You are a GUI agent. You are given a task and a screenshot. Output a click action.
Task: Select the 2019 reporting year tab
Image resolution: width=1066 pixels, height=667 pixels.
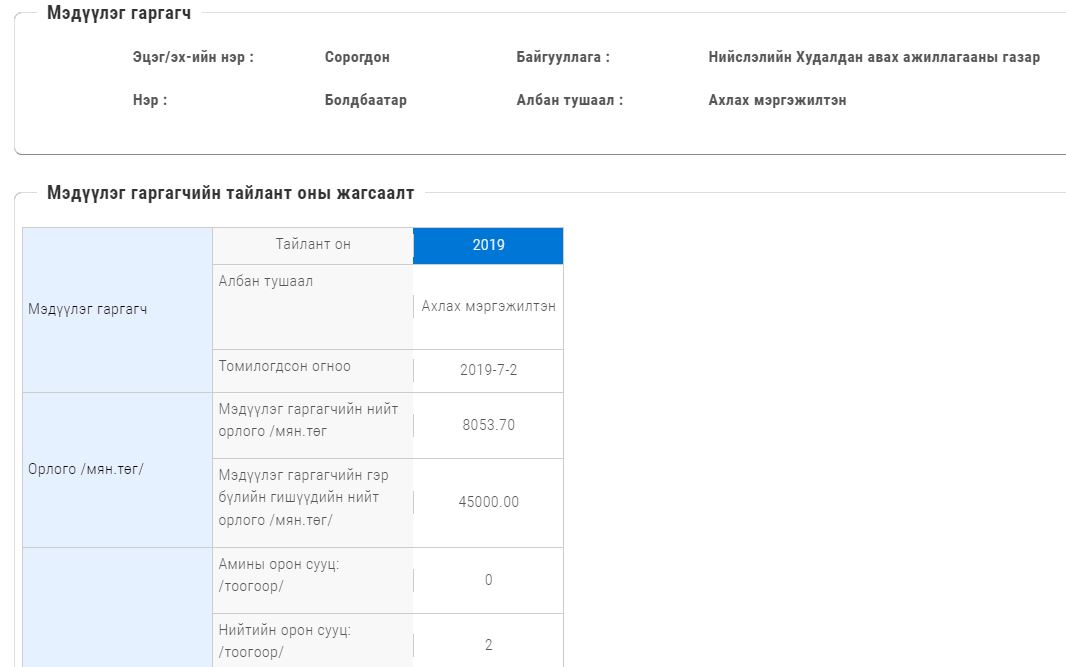tap(488, 245)
